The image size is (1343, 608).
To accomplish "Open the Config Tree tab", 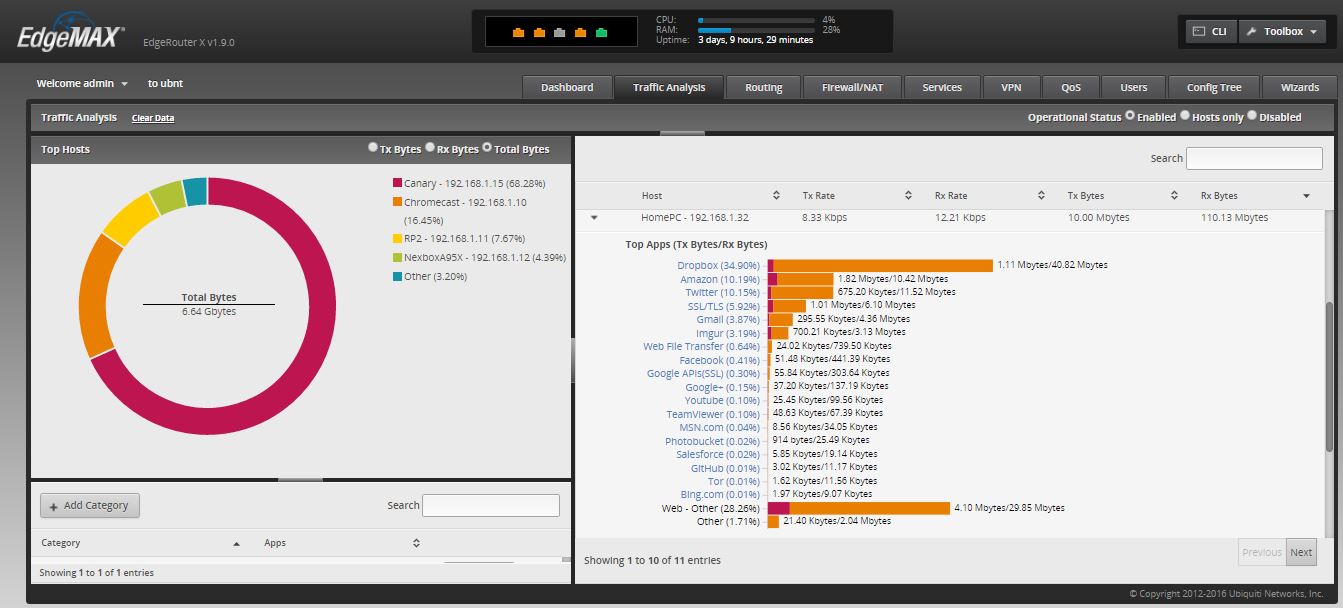I will click(1214, 88).
